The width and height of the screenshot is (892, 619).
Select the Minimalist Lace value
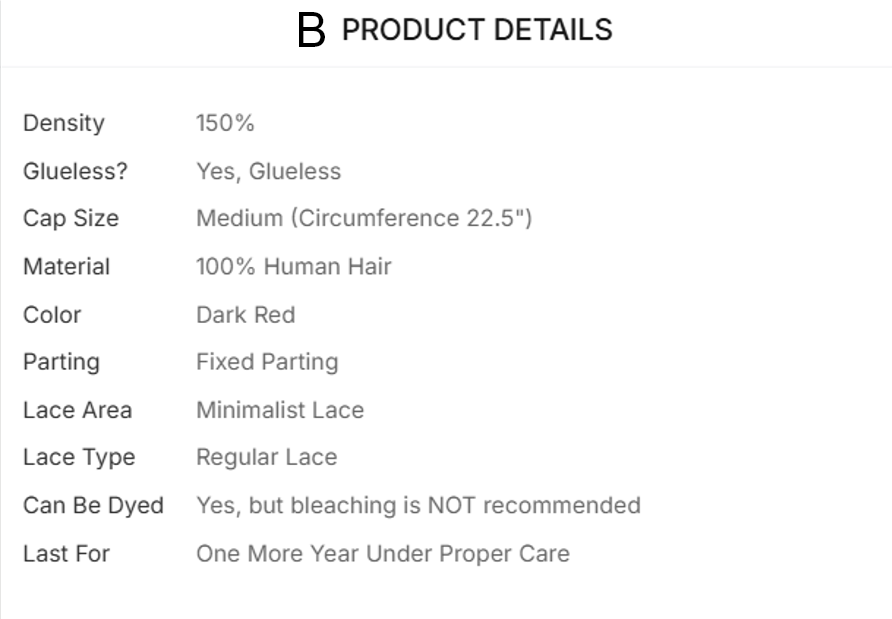(280, 409)
